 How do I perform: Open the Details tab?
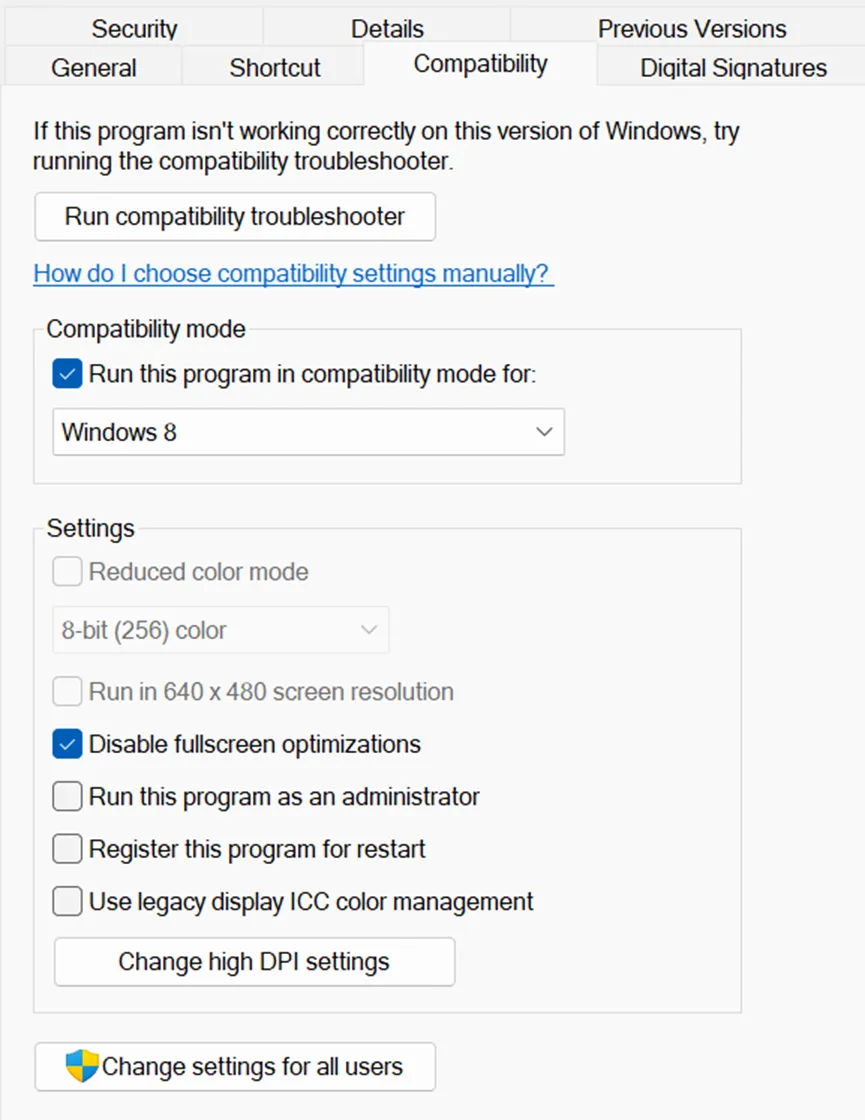(387, 28)
